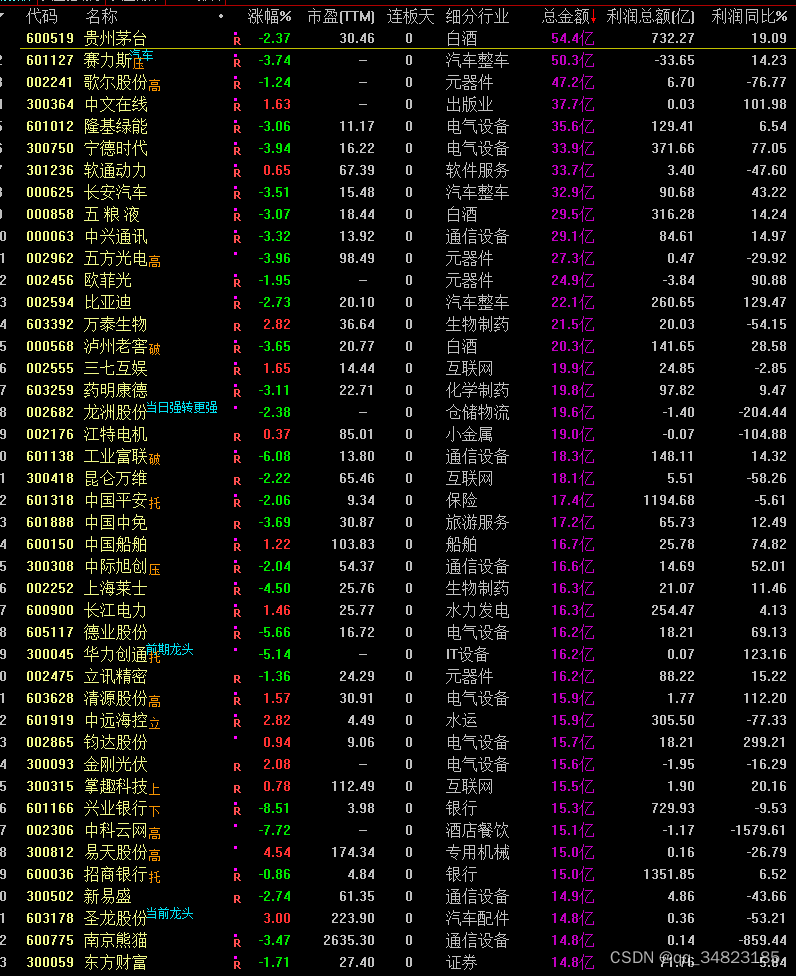Click the 总金额 column header
The height and width of the screenshot is (976, 796).
tap(565, 16)
